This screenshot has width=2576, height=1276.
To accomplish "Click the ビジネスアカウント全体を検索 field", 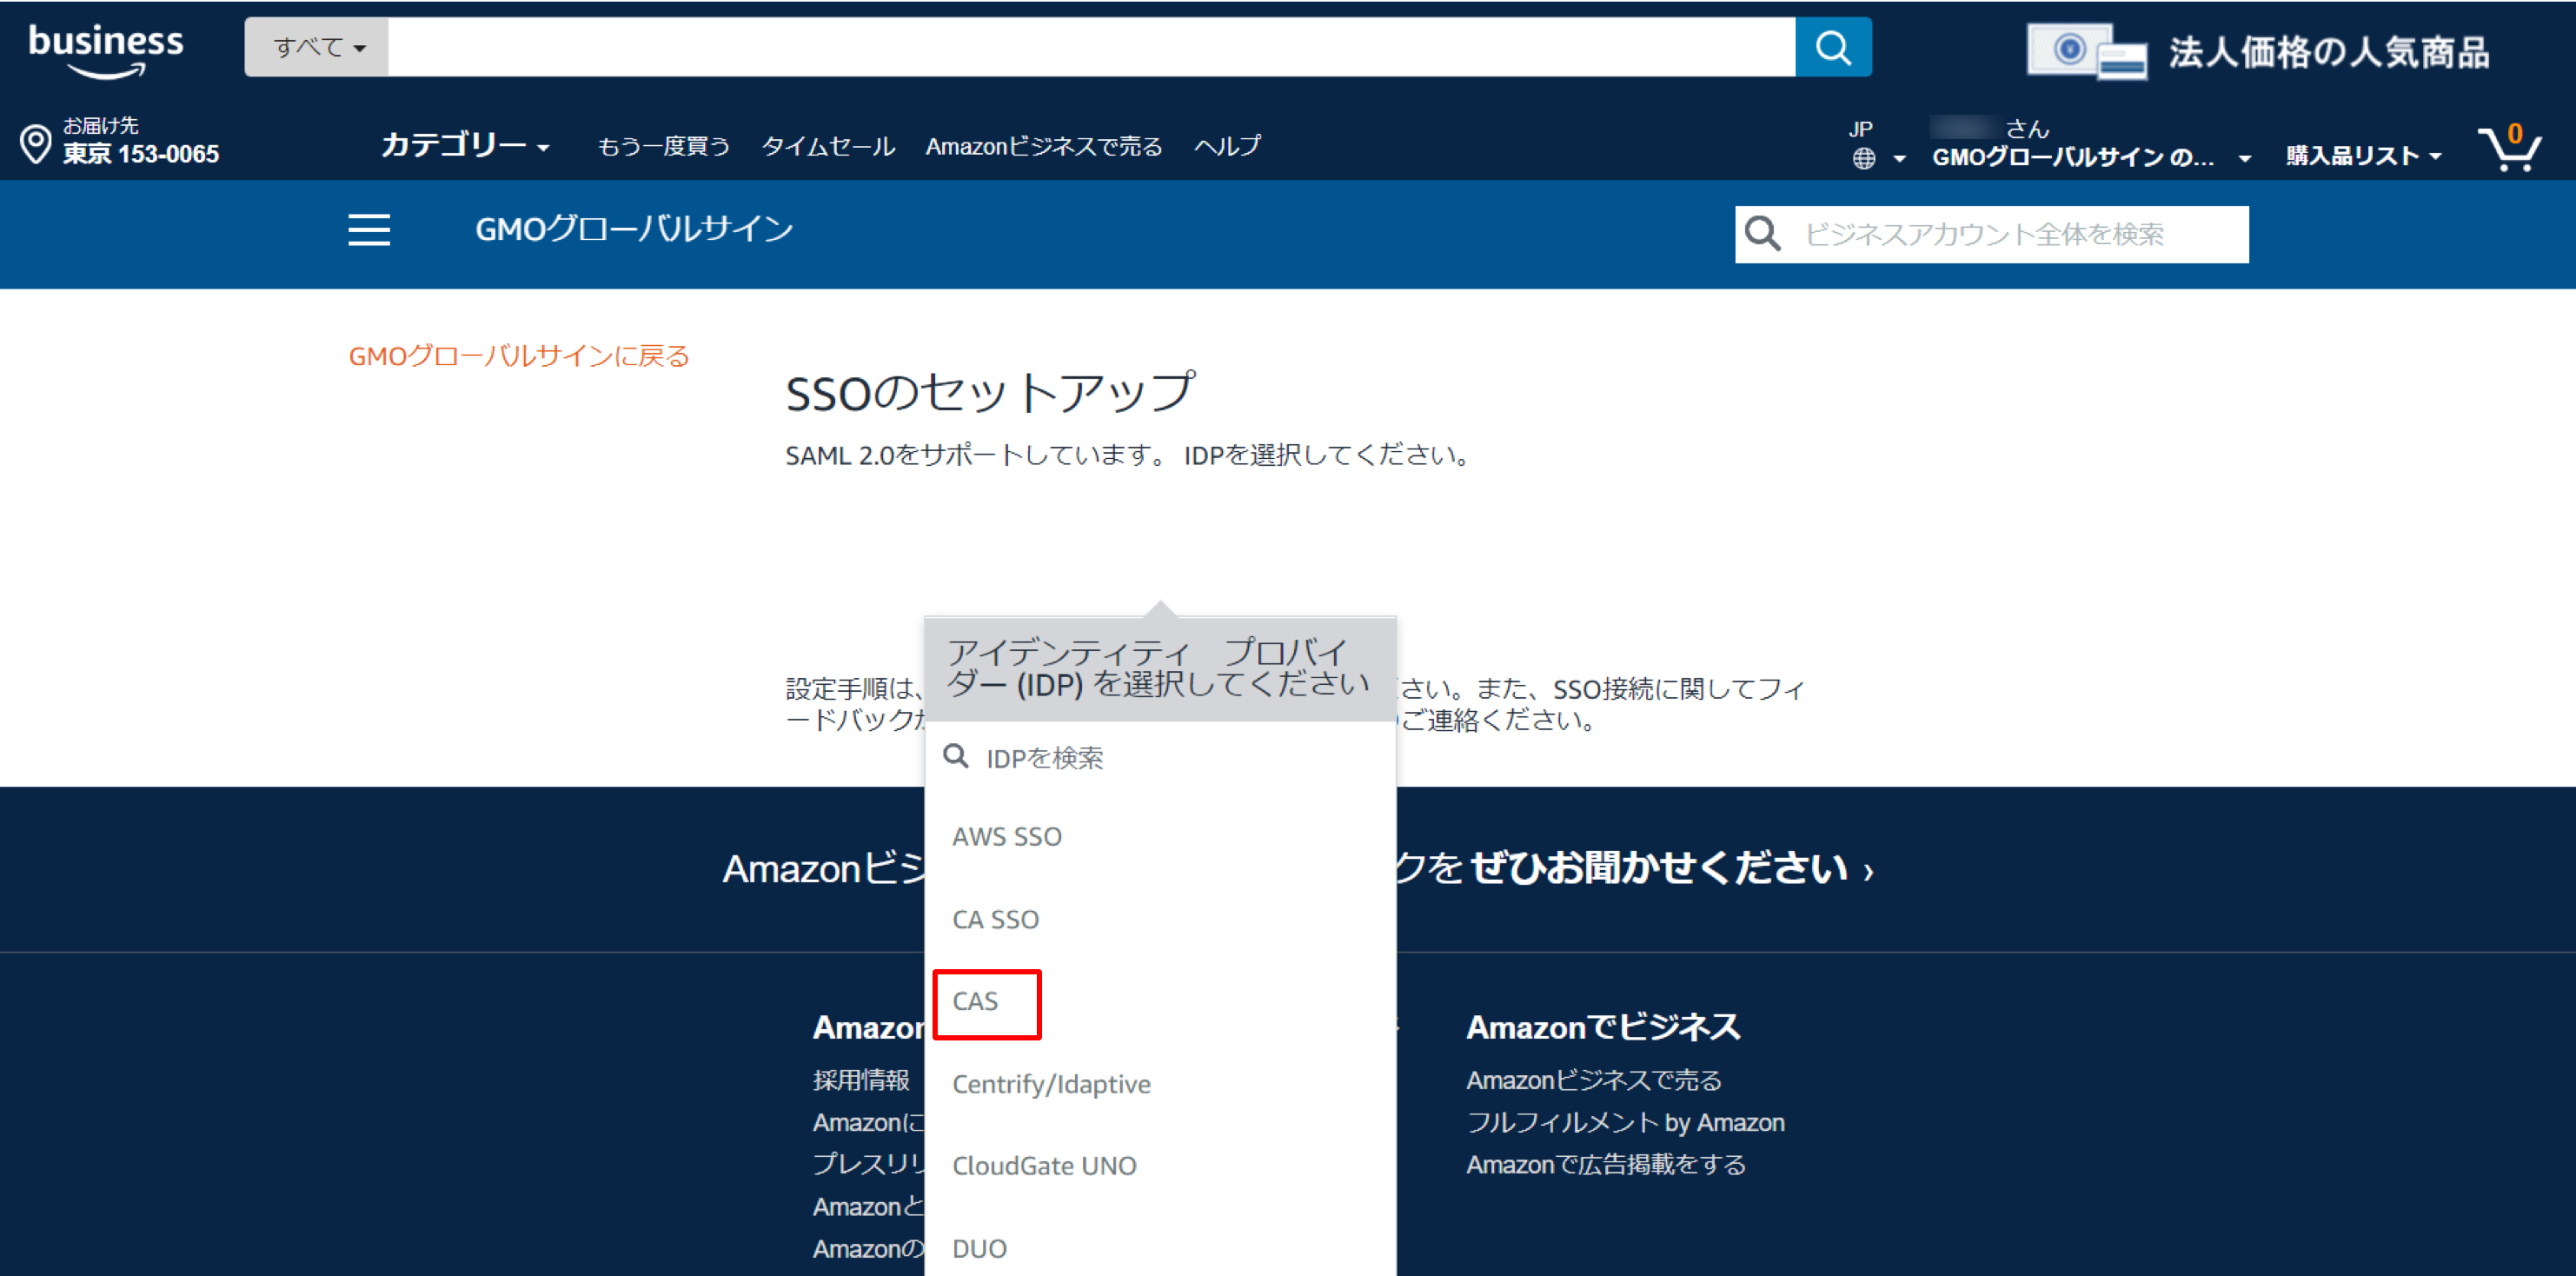I will pyautogui.click(x=1991, y=234).
